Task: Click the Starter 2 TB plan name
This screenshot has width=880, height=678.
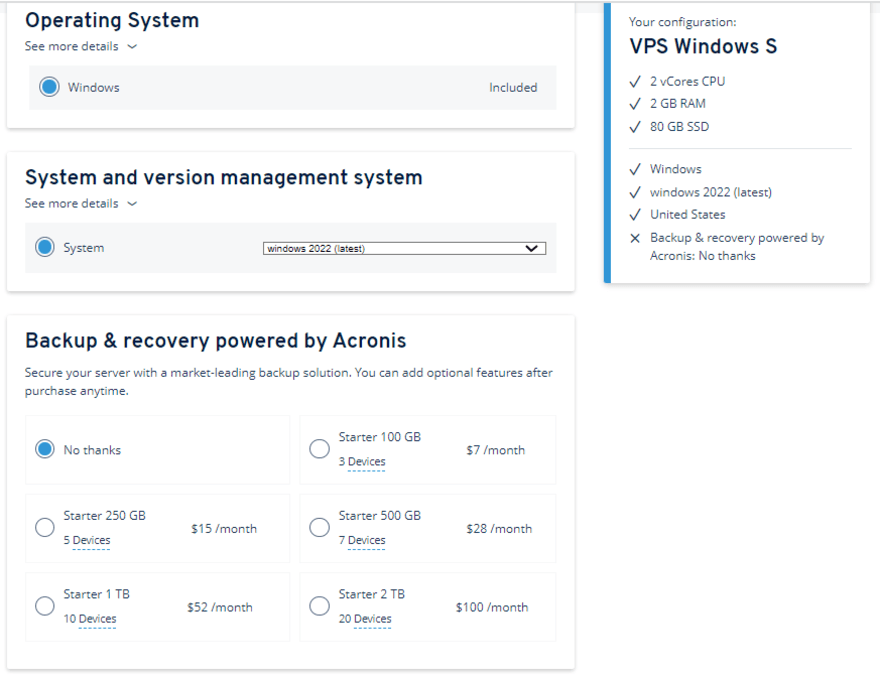Action: click(372, 594)
